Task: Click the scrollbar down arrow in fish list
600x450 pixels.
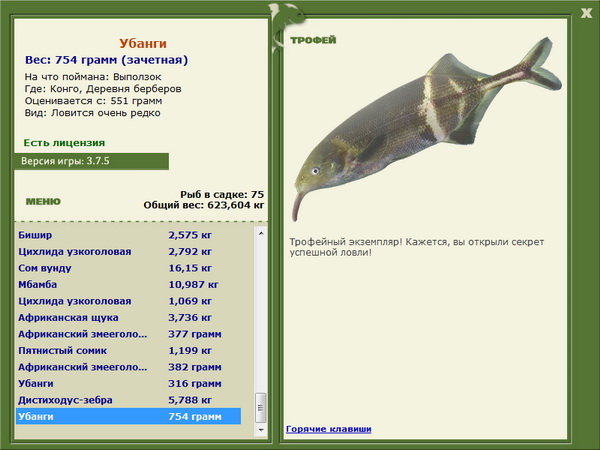Action: click(x=261, y=430)
